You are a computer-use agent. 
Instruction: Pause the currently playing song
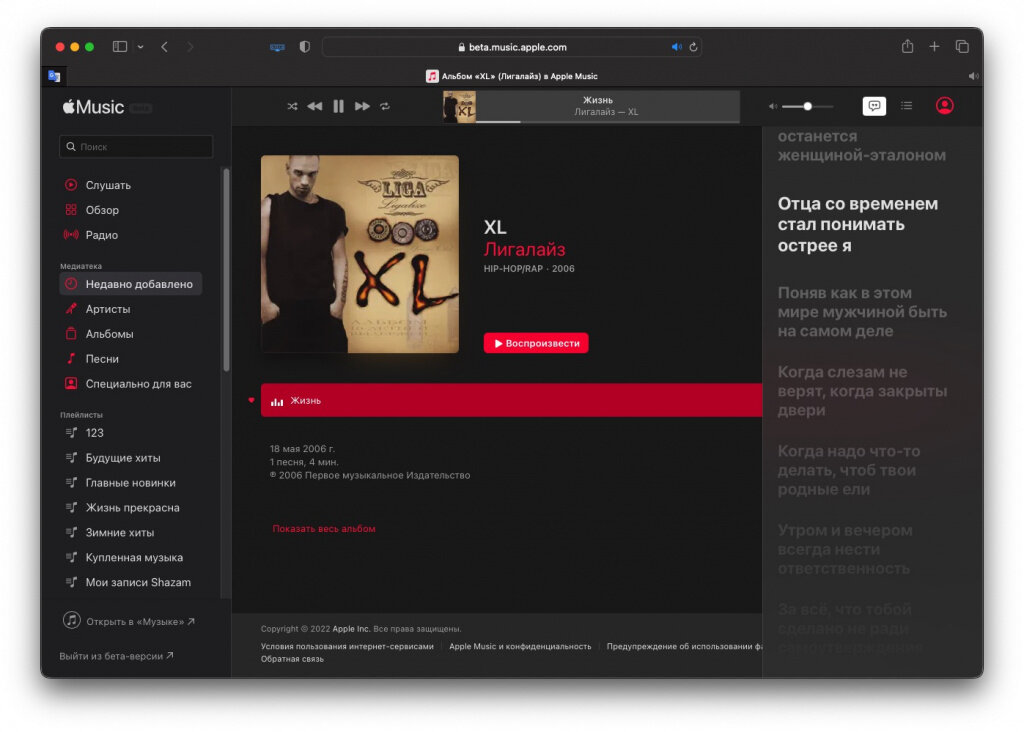pos(338,105)
